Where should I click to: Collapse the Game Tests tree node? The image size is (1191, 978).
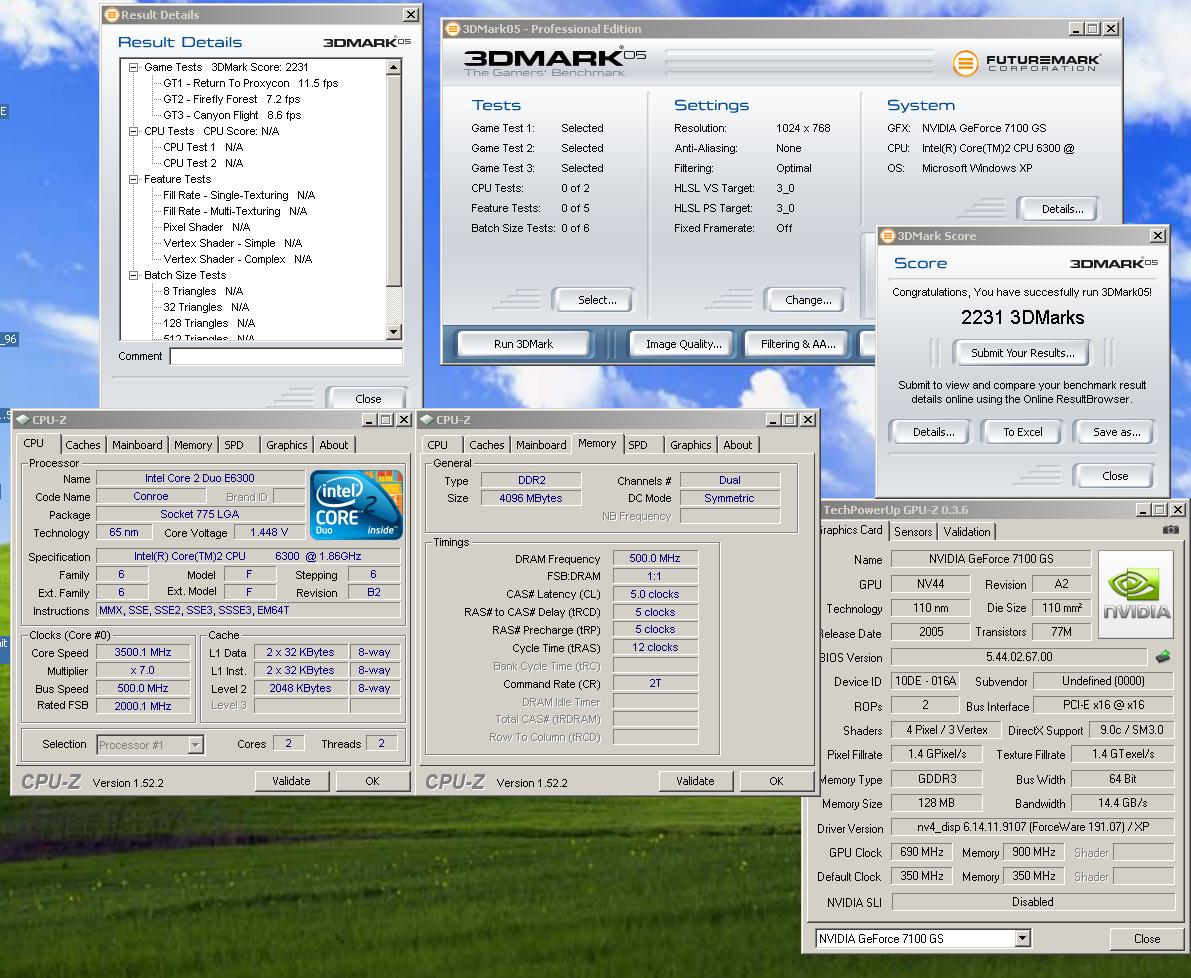pos(133,67)
